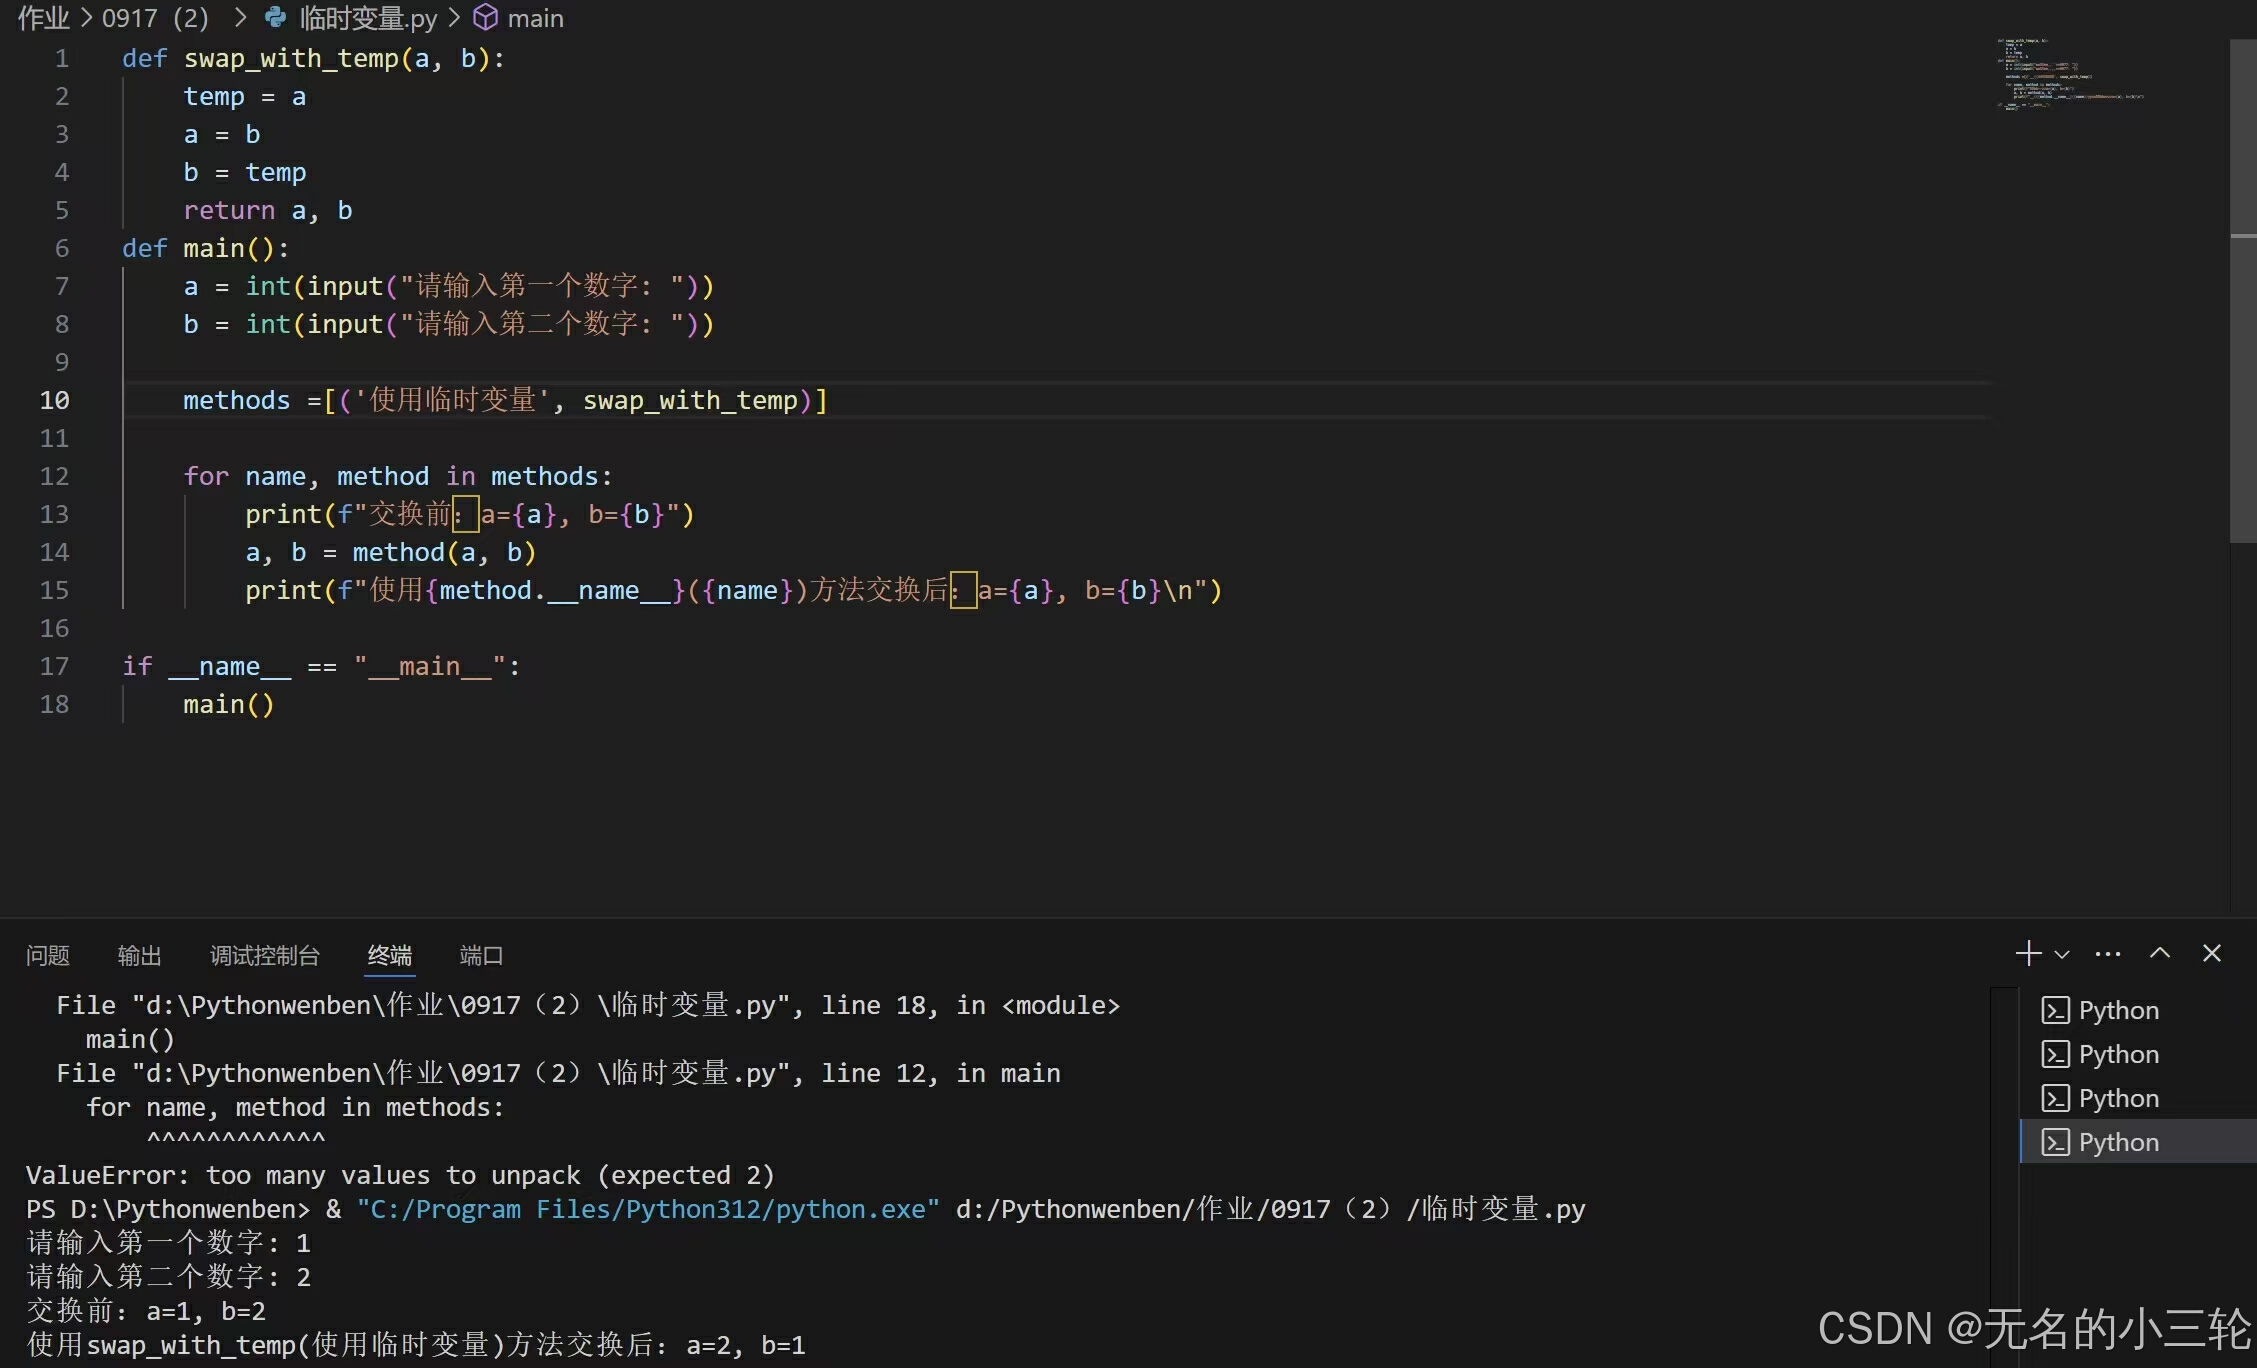Image resolution: width=2257 pixels, height=1368 pixels.
Task: Select the second Python terminal entry
Action: coord(2118,1054)
